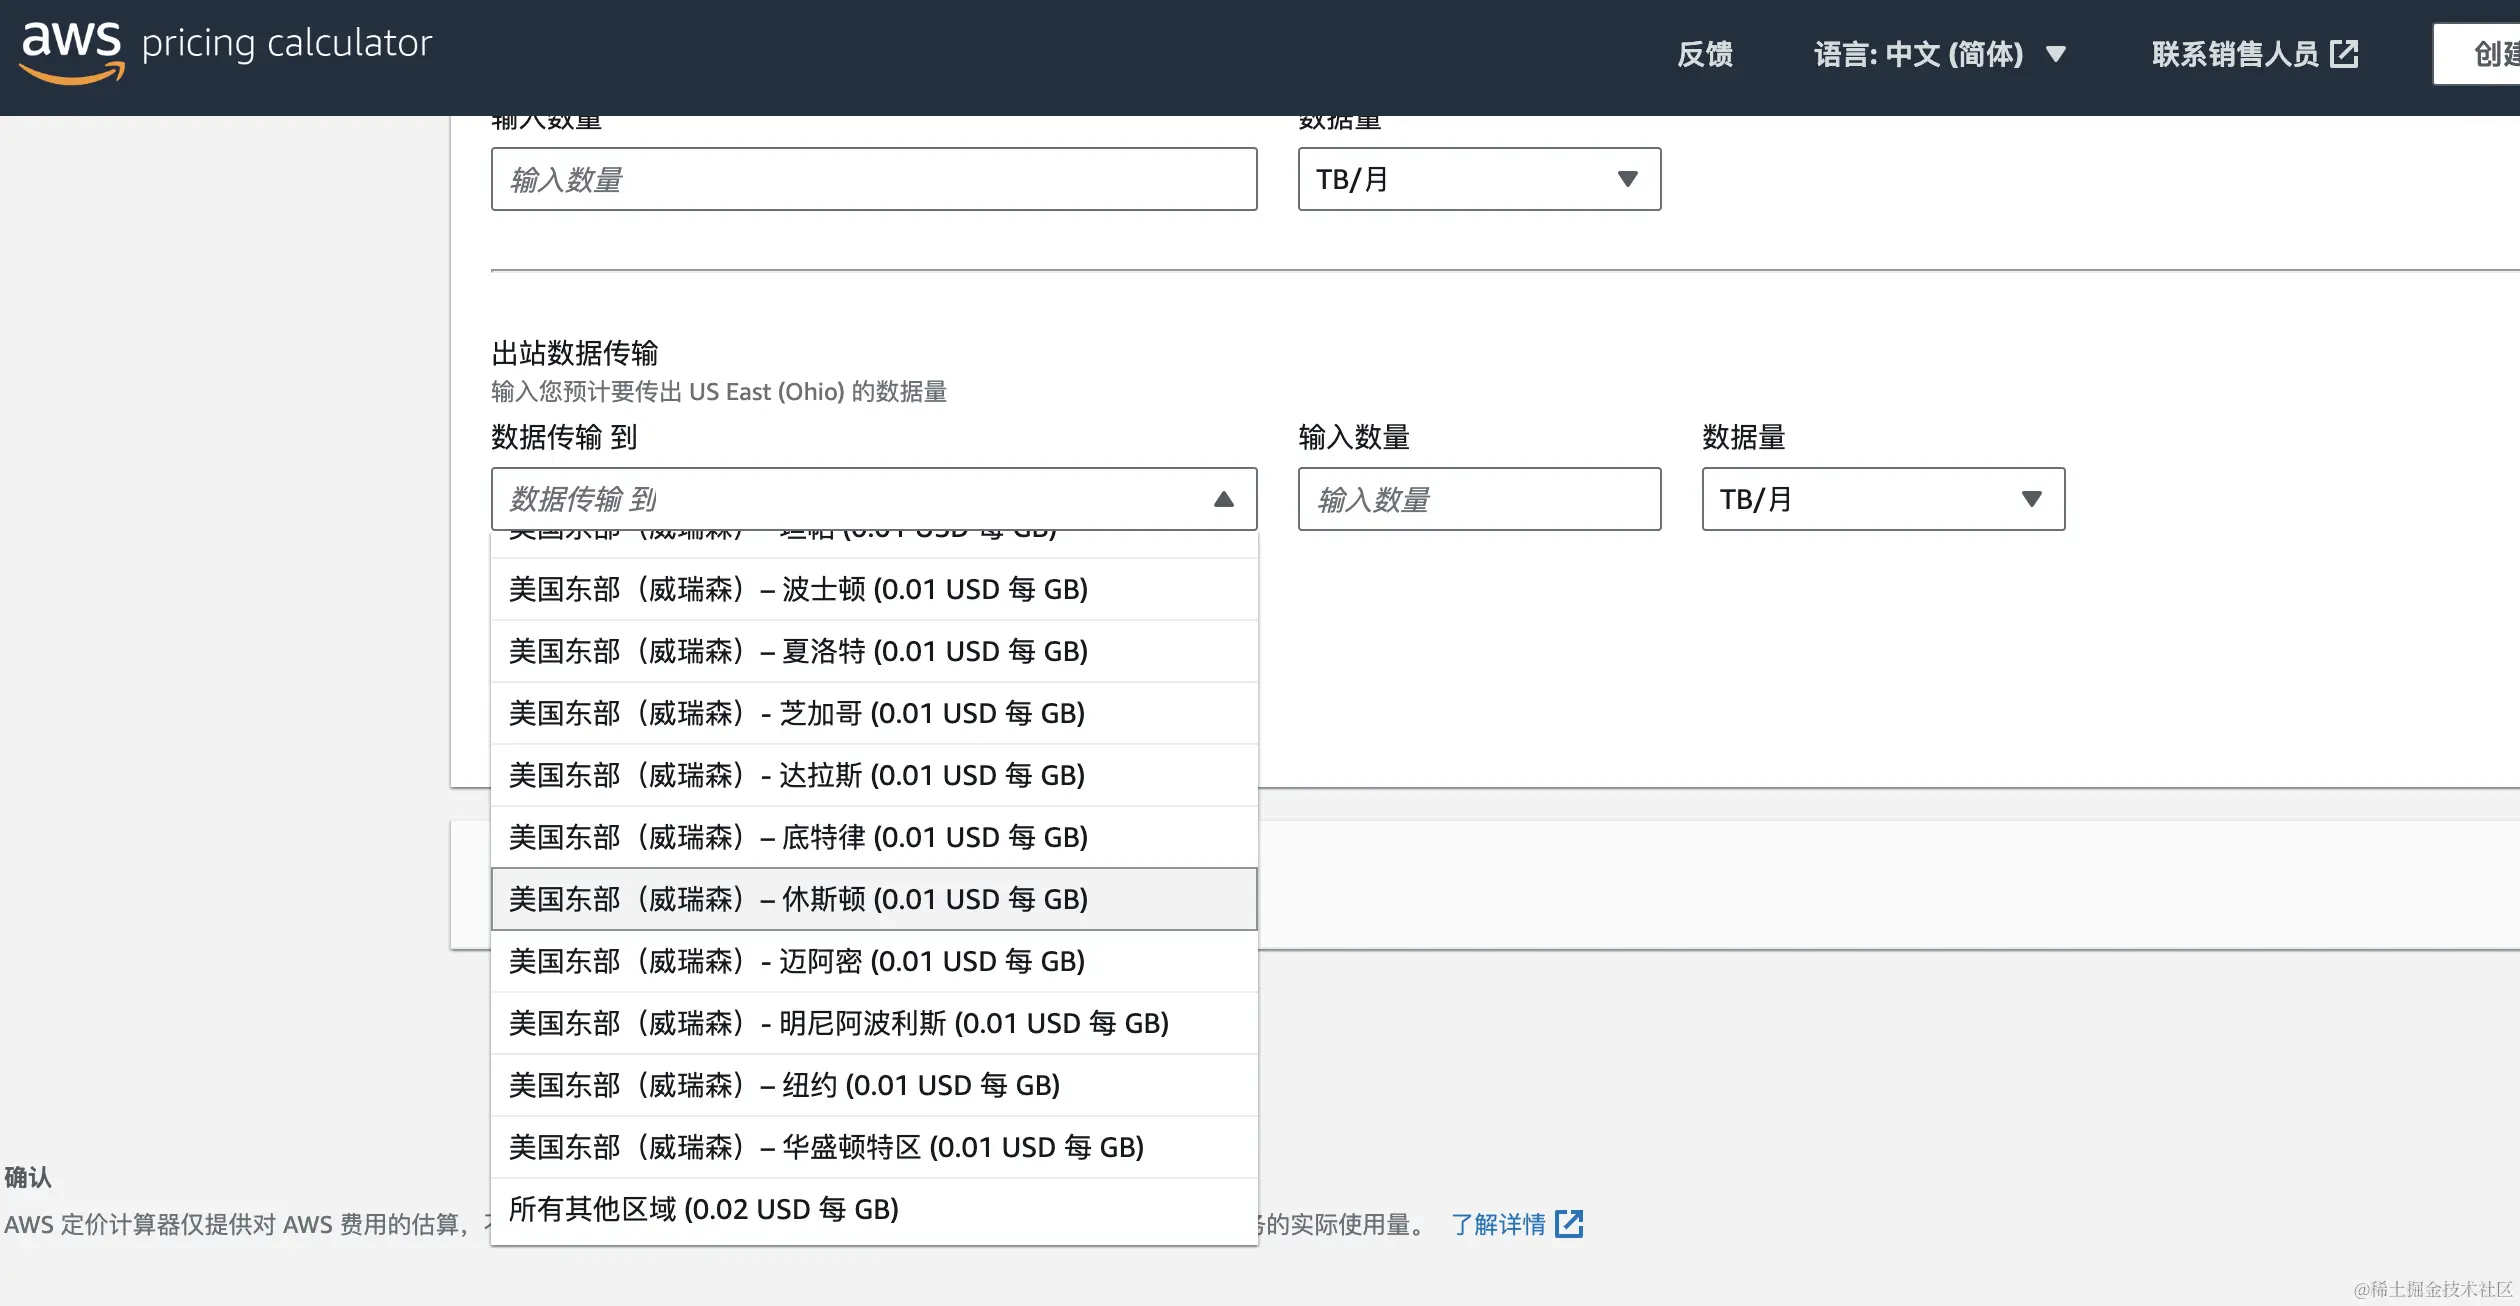
Task: Open the 了解详情 learn more link
Action: [x=1498, y=1223]
